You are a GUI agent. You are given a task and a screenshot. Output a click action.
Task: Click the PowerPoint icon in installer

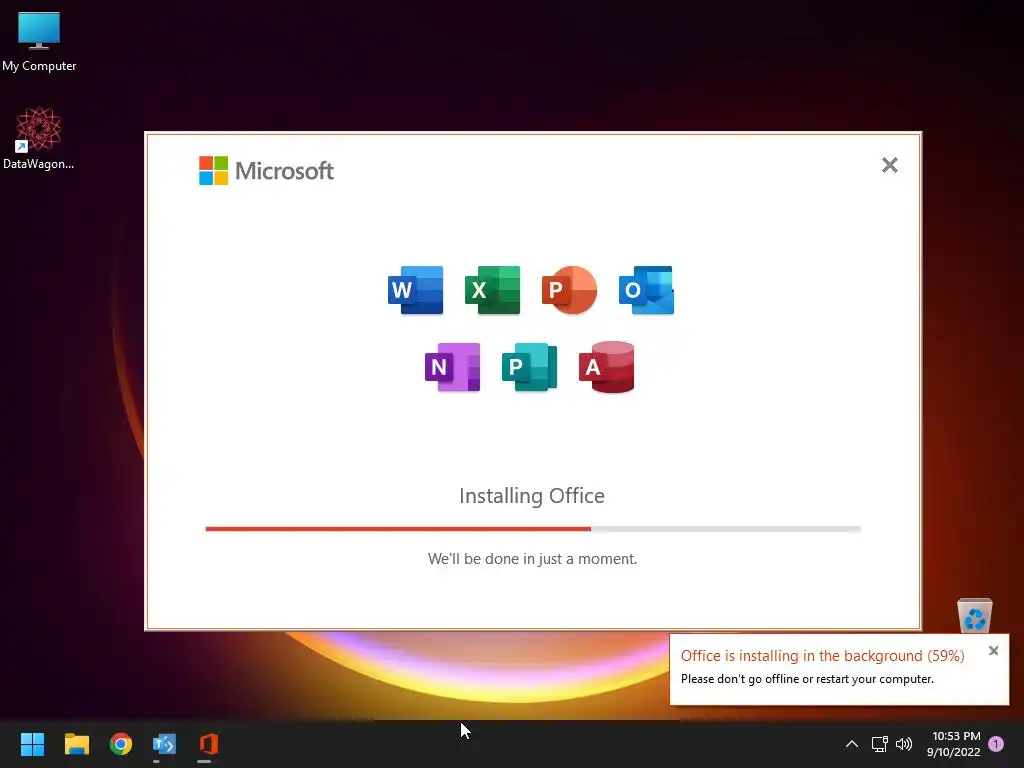[x=569, y=290]
